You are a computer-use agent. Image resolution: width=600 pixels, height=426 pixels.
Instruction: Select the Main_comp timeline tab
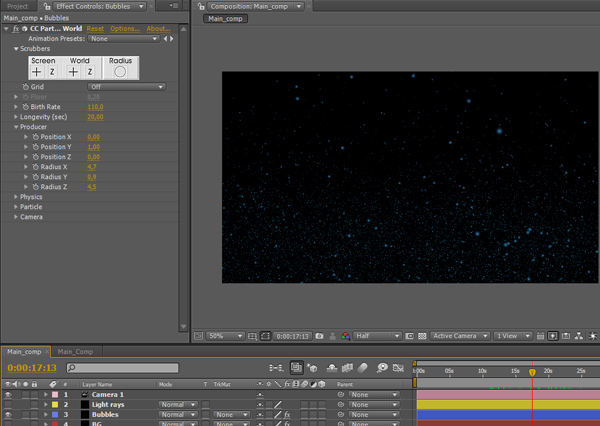pos(24,352)
